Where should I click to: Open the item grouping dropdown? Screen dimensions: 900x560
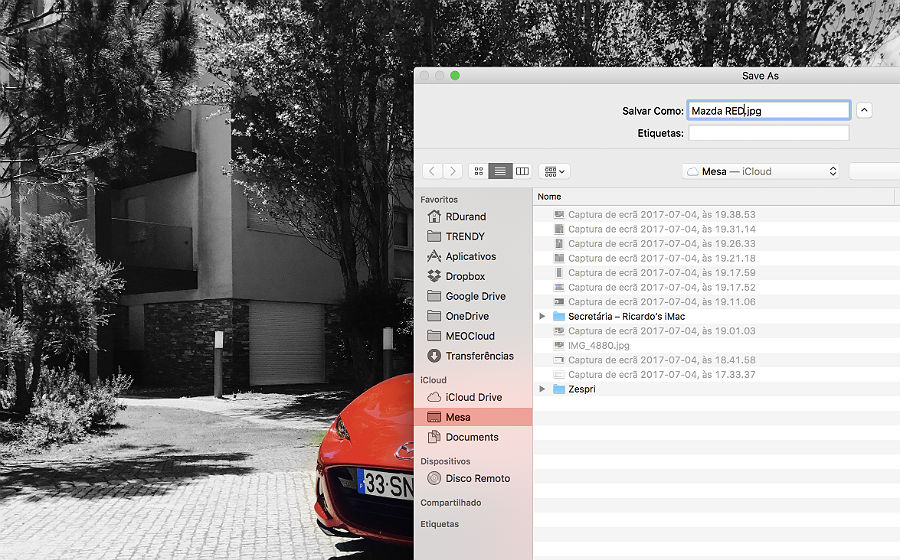[x=554, y=171]
